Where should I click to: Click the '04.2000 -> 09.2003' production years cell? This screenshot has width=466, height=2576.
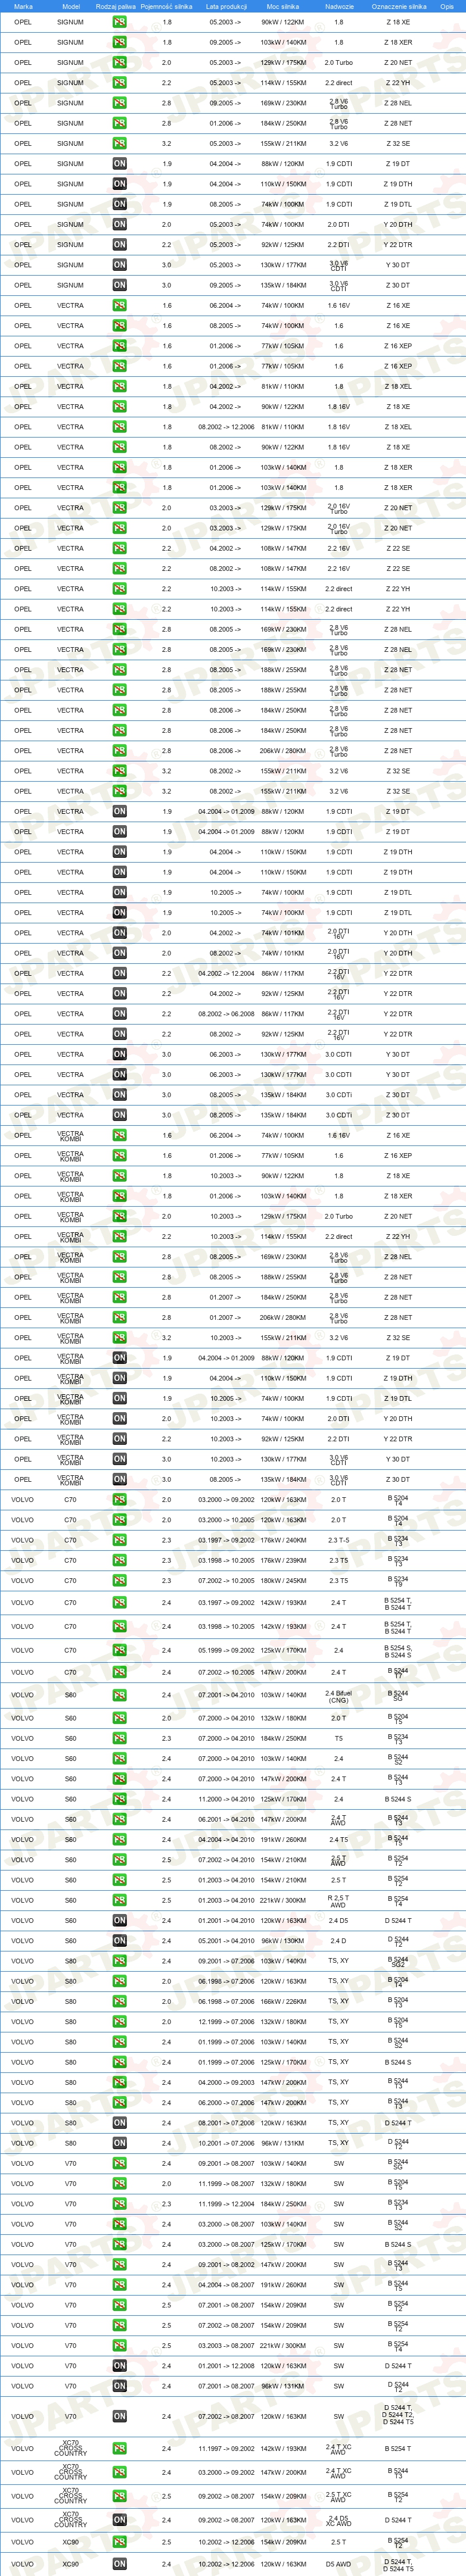pos(226,2082)
